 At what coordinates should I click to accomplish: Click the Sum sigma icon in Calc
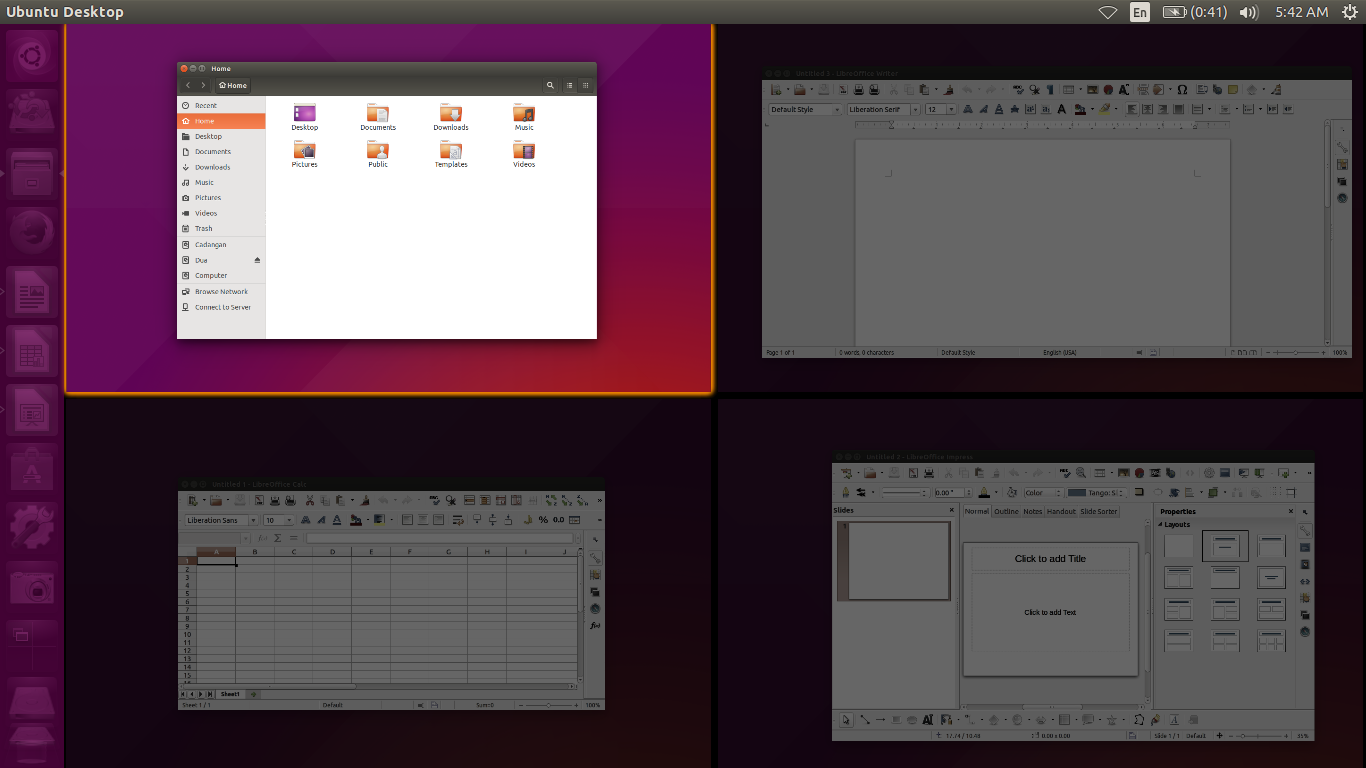click(278, 538)
